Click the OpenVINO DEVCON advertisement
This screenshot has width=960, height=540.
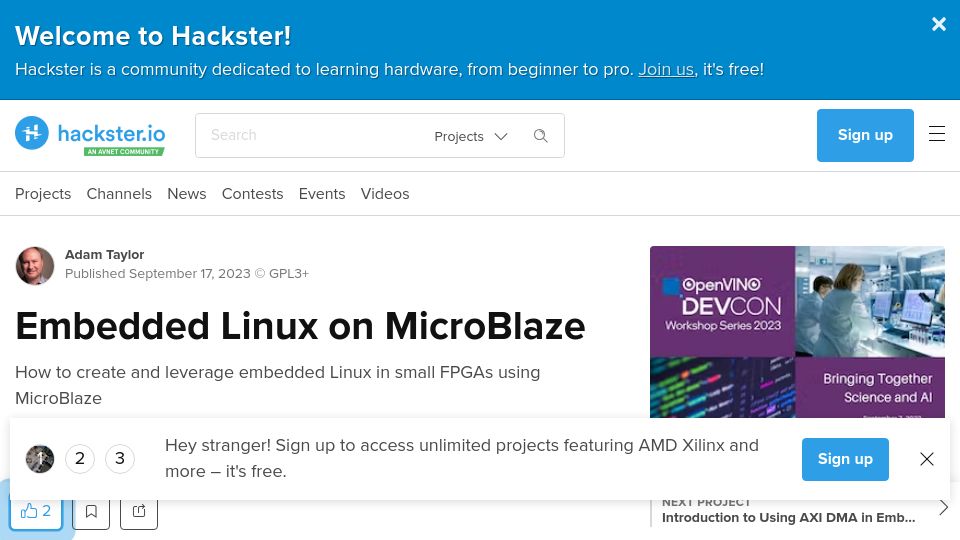click(x=797, y=332)
